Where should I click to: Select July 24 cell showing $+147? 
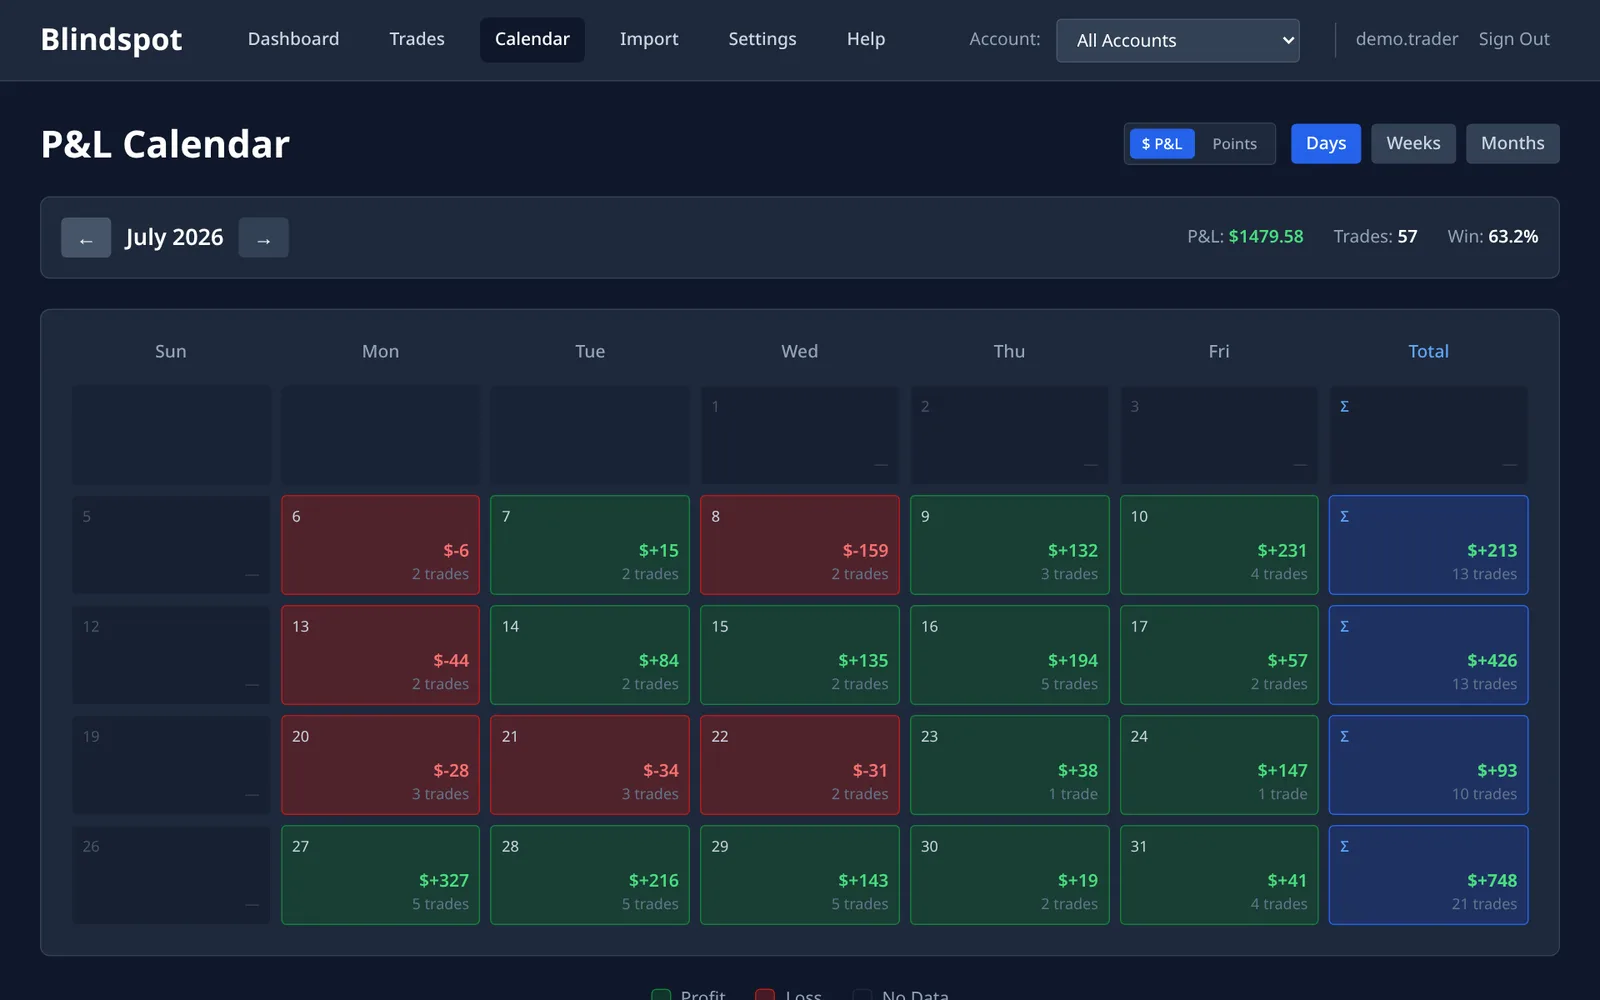(1219, 765)
